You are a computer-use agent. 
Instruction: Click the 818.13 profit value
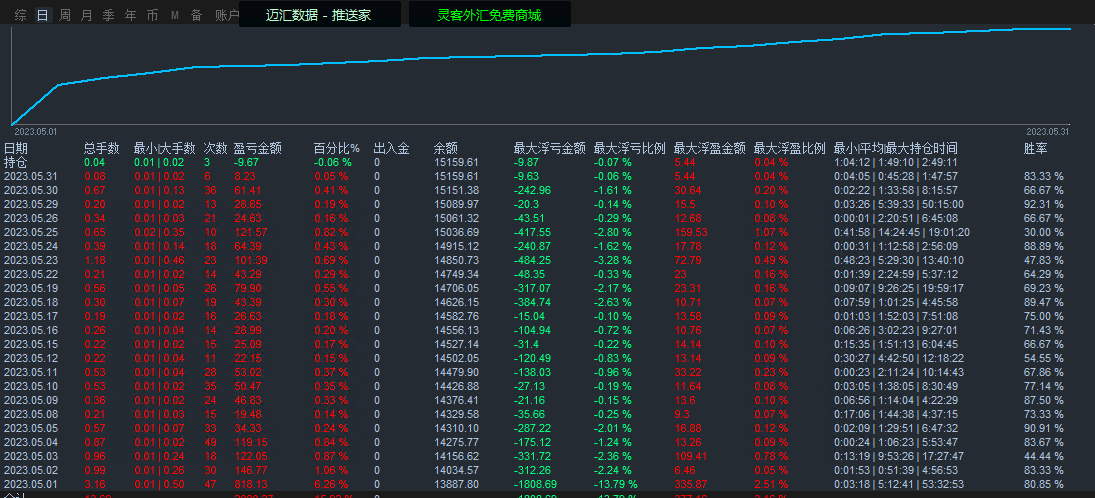coord(249,484)
